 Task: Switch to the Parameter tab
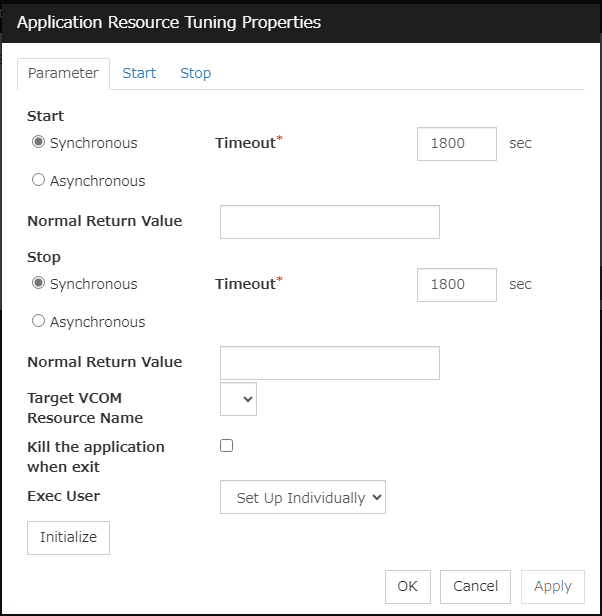click(x=63, y=73)
